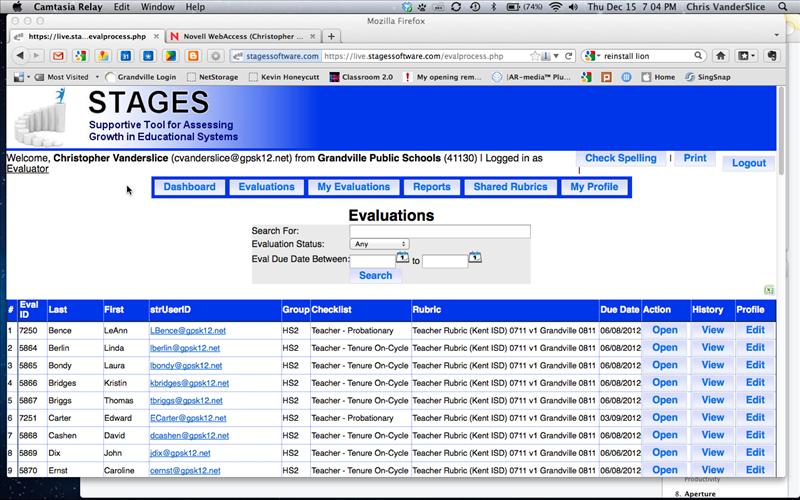Click the Last column header
The width and height of the screenshot is (800, 500).
point(58,310)
